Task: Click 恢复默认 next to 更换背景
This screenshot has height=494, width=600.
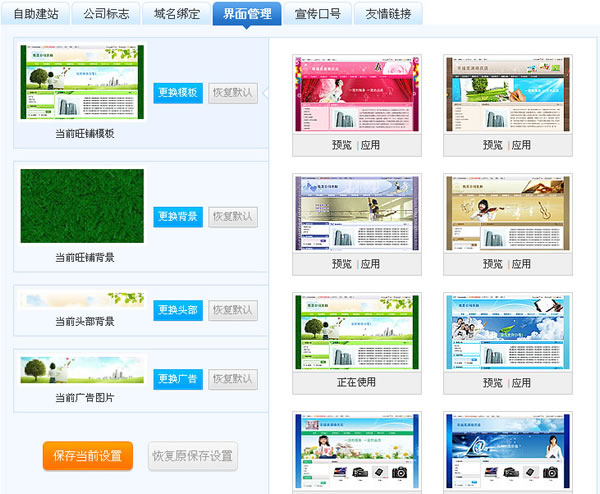Action: pos(233,216)
